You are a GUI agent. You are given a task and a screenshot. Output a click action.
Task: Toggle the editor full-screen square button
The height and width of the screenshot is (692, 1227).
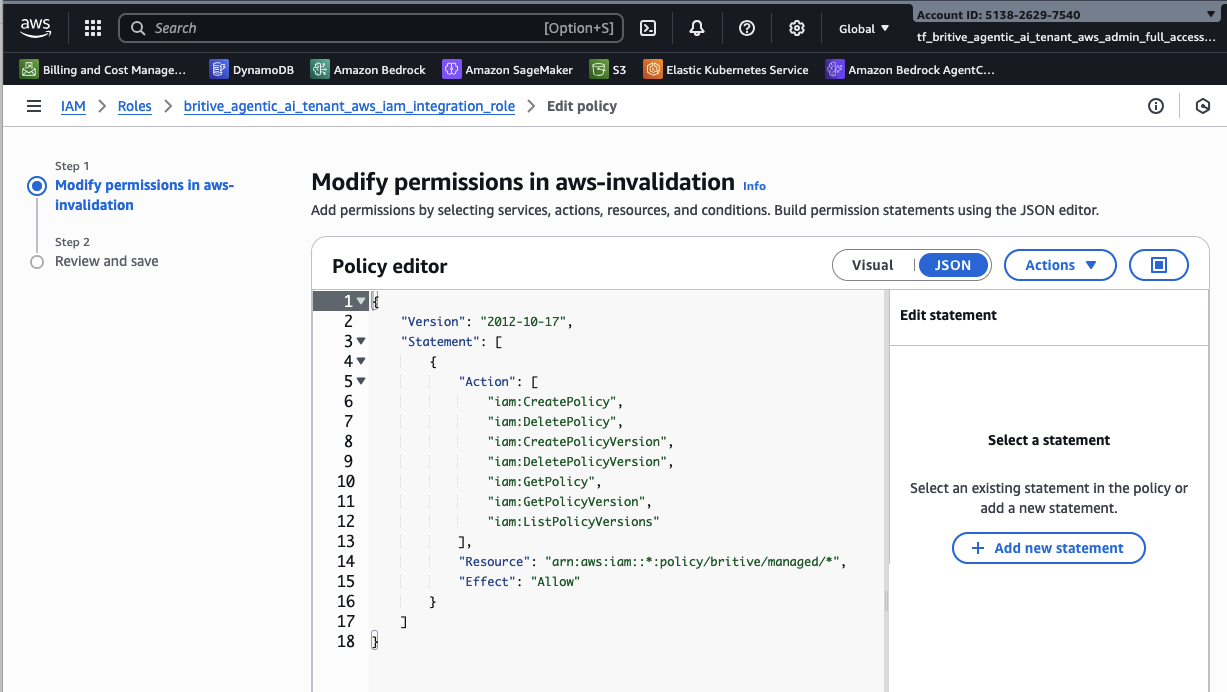(x=1158, y=265)
